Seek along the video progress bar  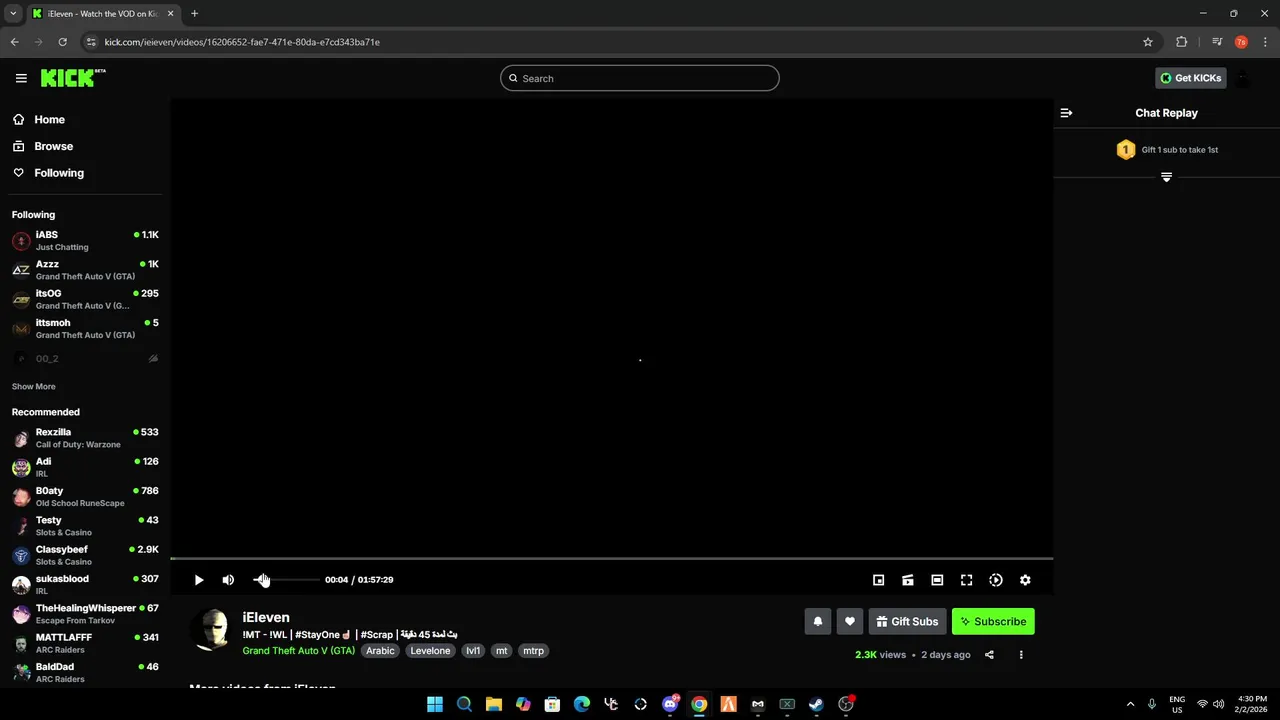coord(611,558)
